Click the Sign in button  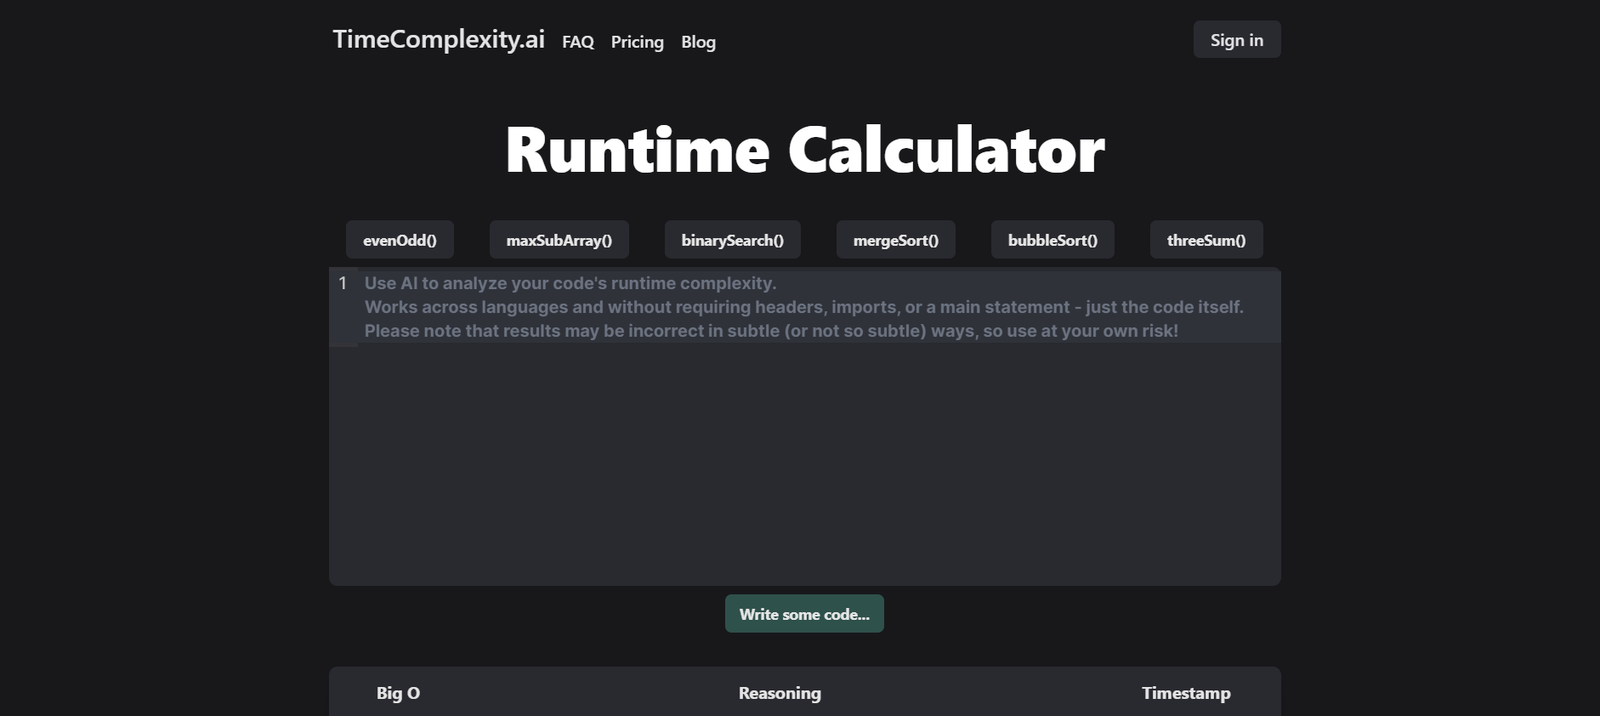click(1237, 40)
